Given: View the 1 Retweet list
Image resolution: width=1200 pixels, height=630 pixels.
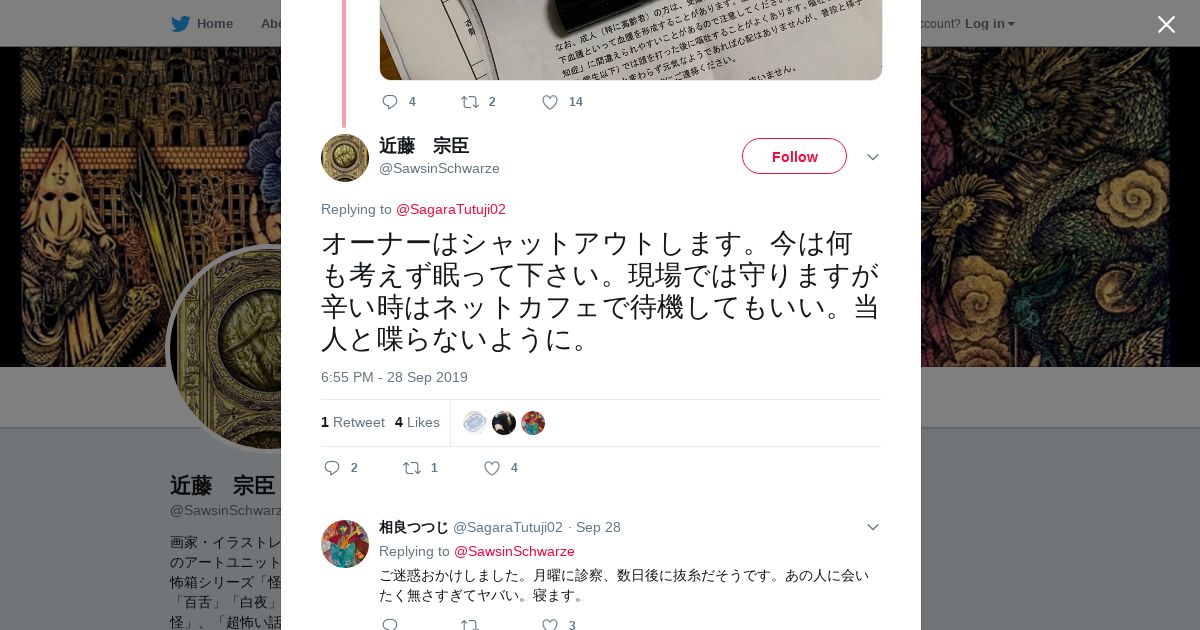Looking at the screenshot, I should click(x=353, y=422).
